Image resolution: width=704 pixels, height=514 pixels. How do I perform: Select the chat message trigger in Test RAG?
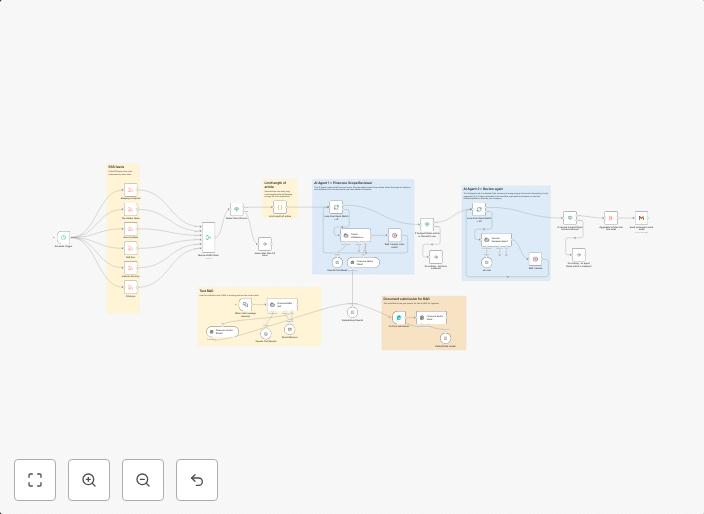coord(245,305)
